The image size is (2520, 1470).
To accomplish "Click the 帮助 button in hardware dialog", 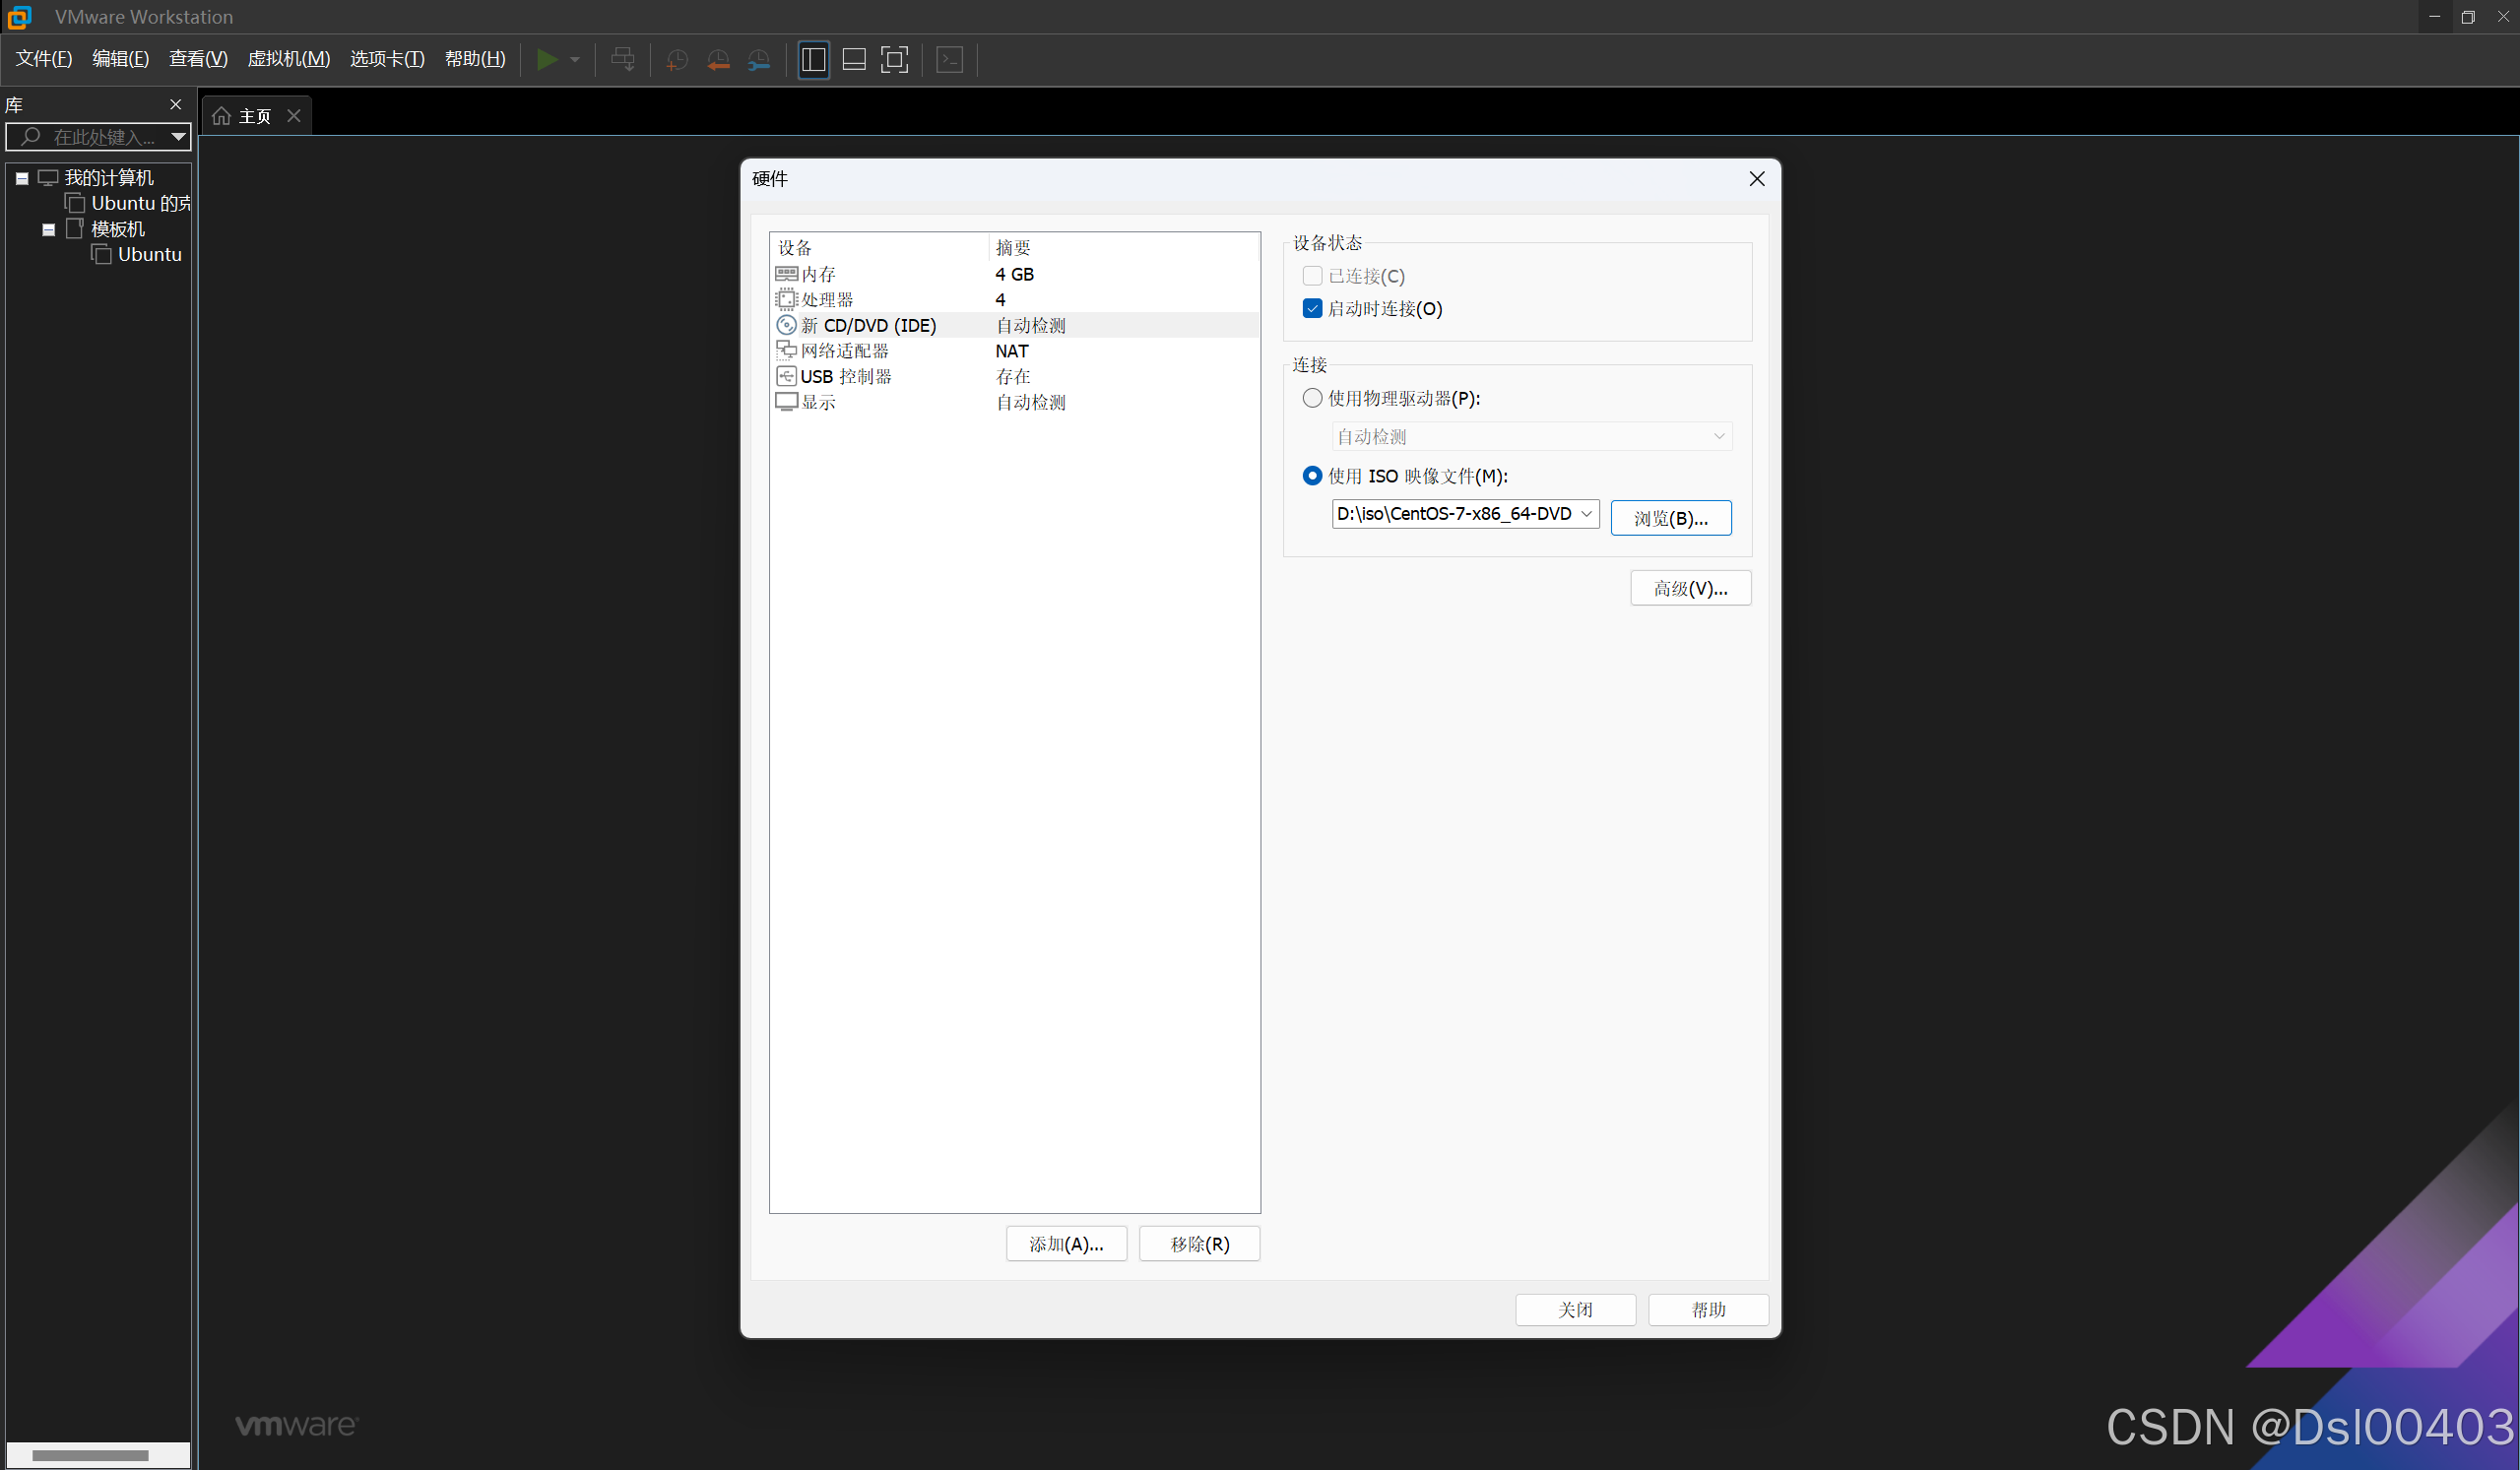I will (x=1709, y=1309).
